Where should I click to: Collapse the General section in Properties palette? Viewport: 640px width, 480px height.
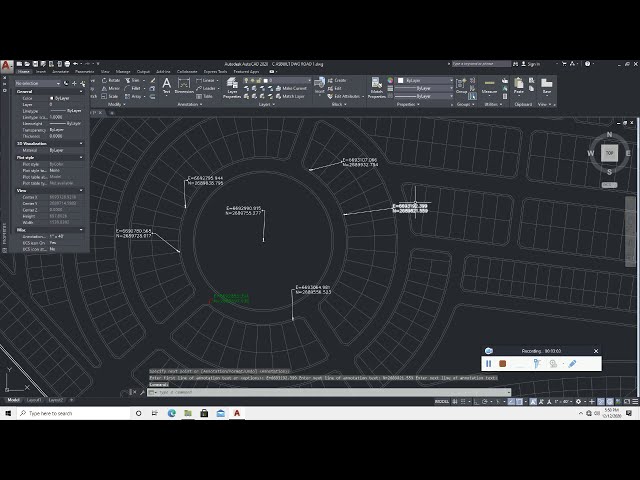point(82,91)
